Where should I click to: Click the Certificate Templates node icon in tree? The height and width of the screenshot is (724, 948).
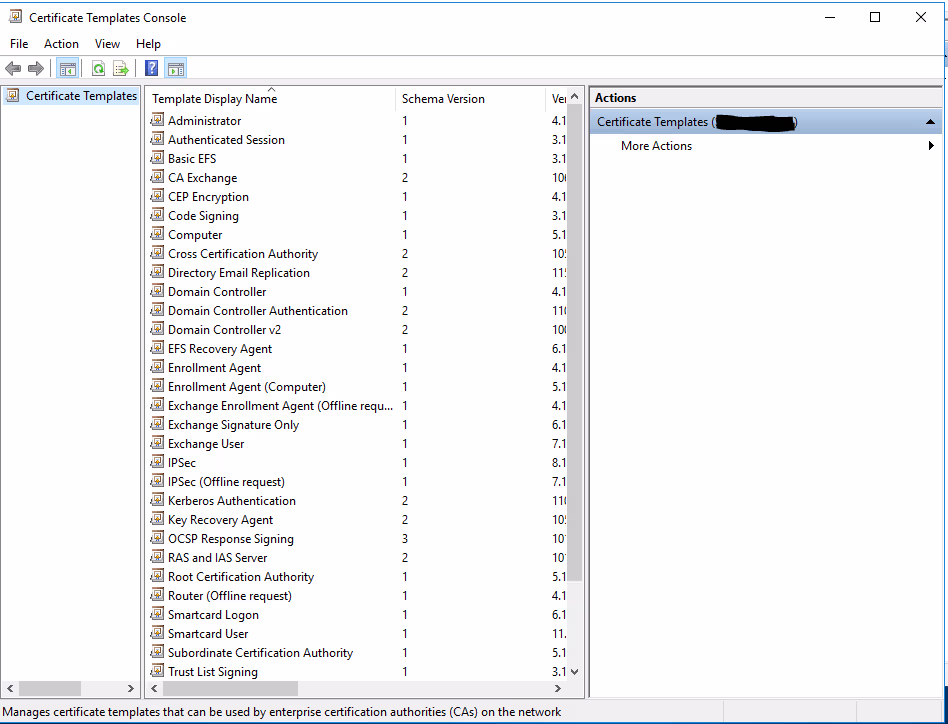coord(13,96)
